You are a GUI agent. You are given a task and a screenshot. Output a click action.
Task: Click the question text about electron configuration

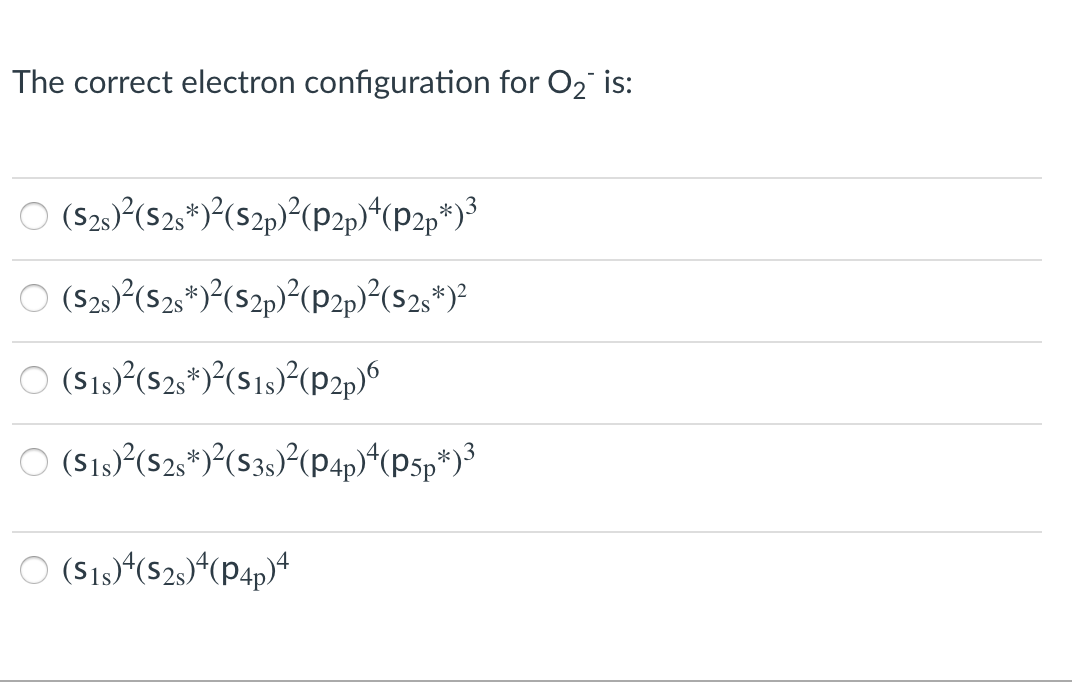pyautogui.click(x=322, y=83)
